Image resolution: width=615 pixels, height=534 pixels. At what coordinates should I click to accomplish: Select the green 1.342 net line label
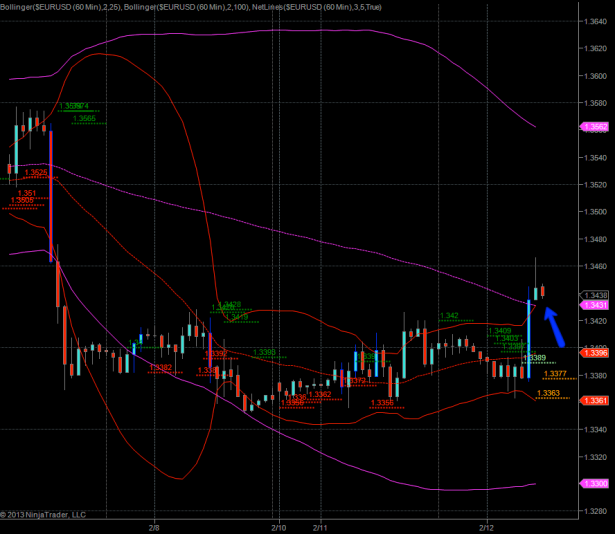pyautogui.click(x=449, y=315)
